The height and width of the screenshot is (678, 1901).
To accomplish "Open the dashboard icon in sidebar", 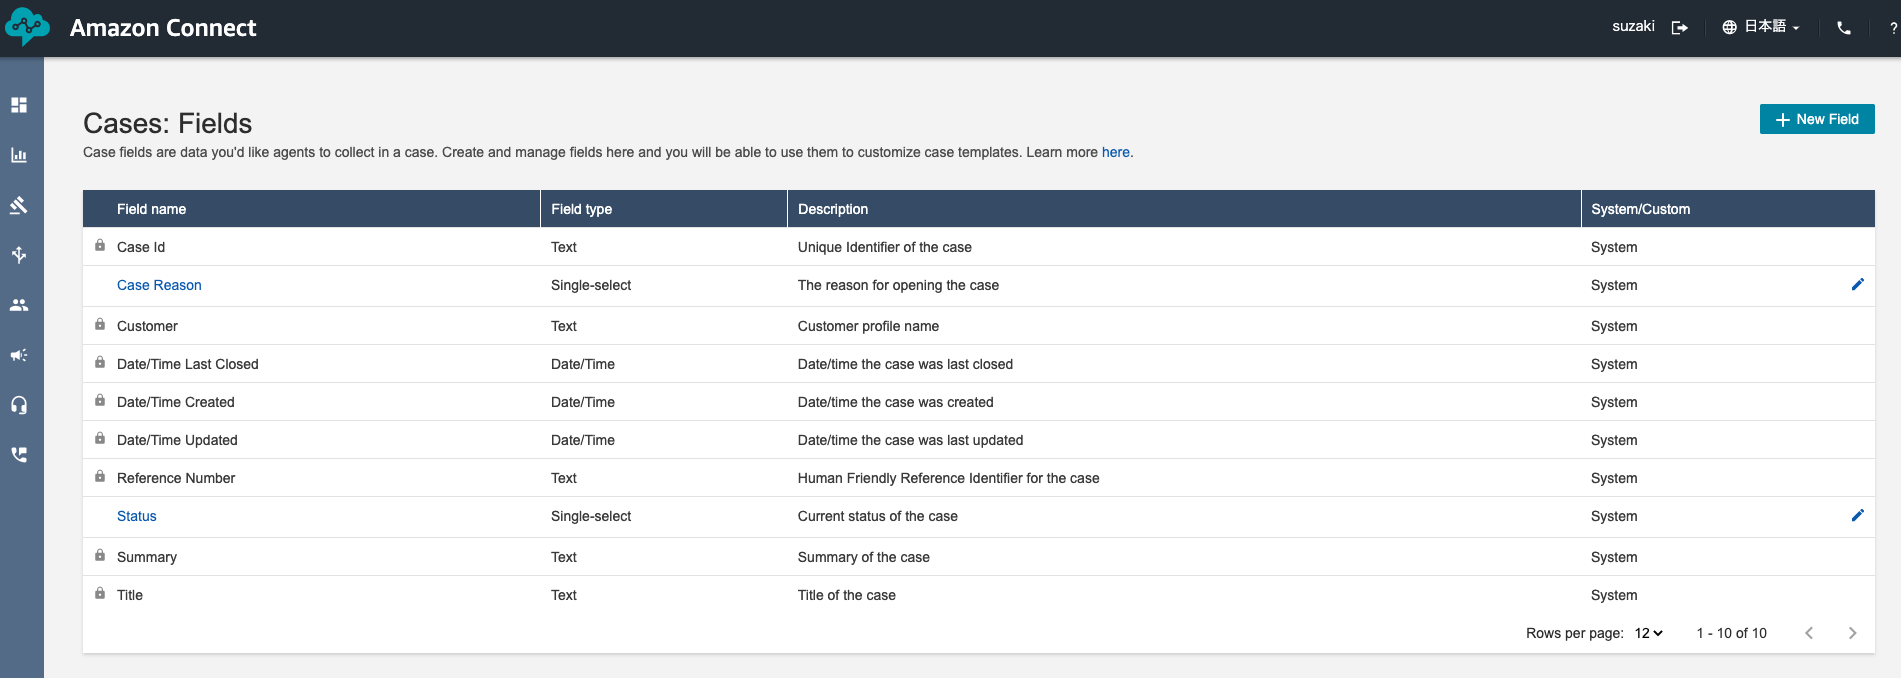I will click(x=19, y=105).
